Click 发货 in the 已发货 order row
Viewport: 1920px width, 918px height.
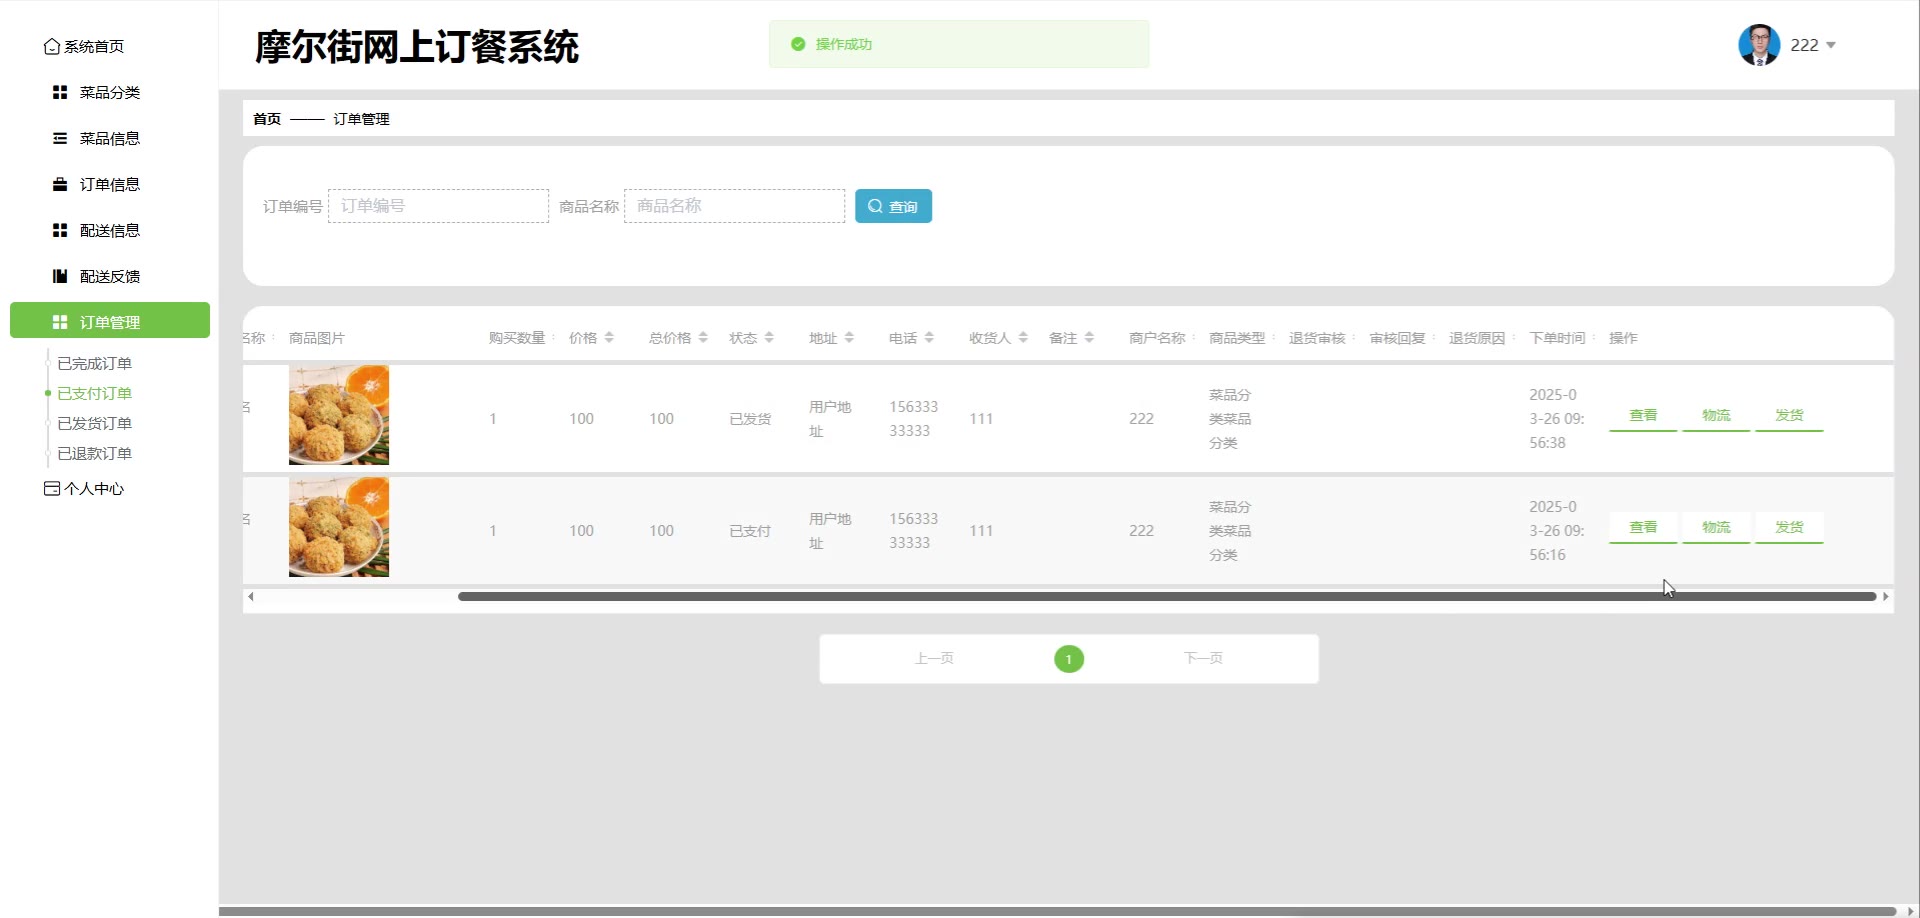click(1789, 416)
